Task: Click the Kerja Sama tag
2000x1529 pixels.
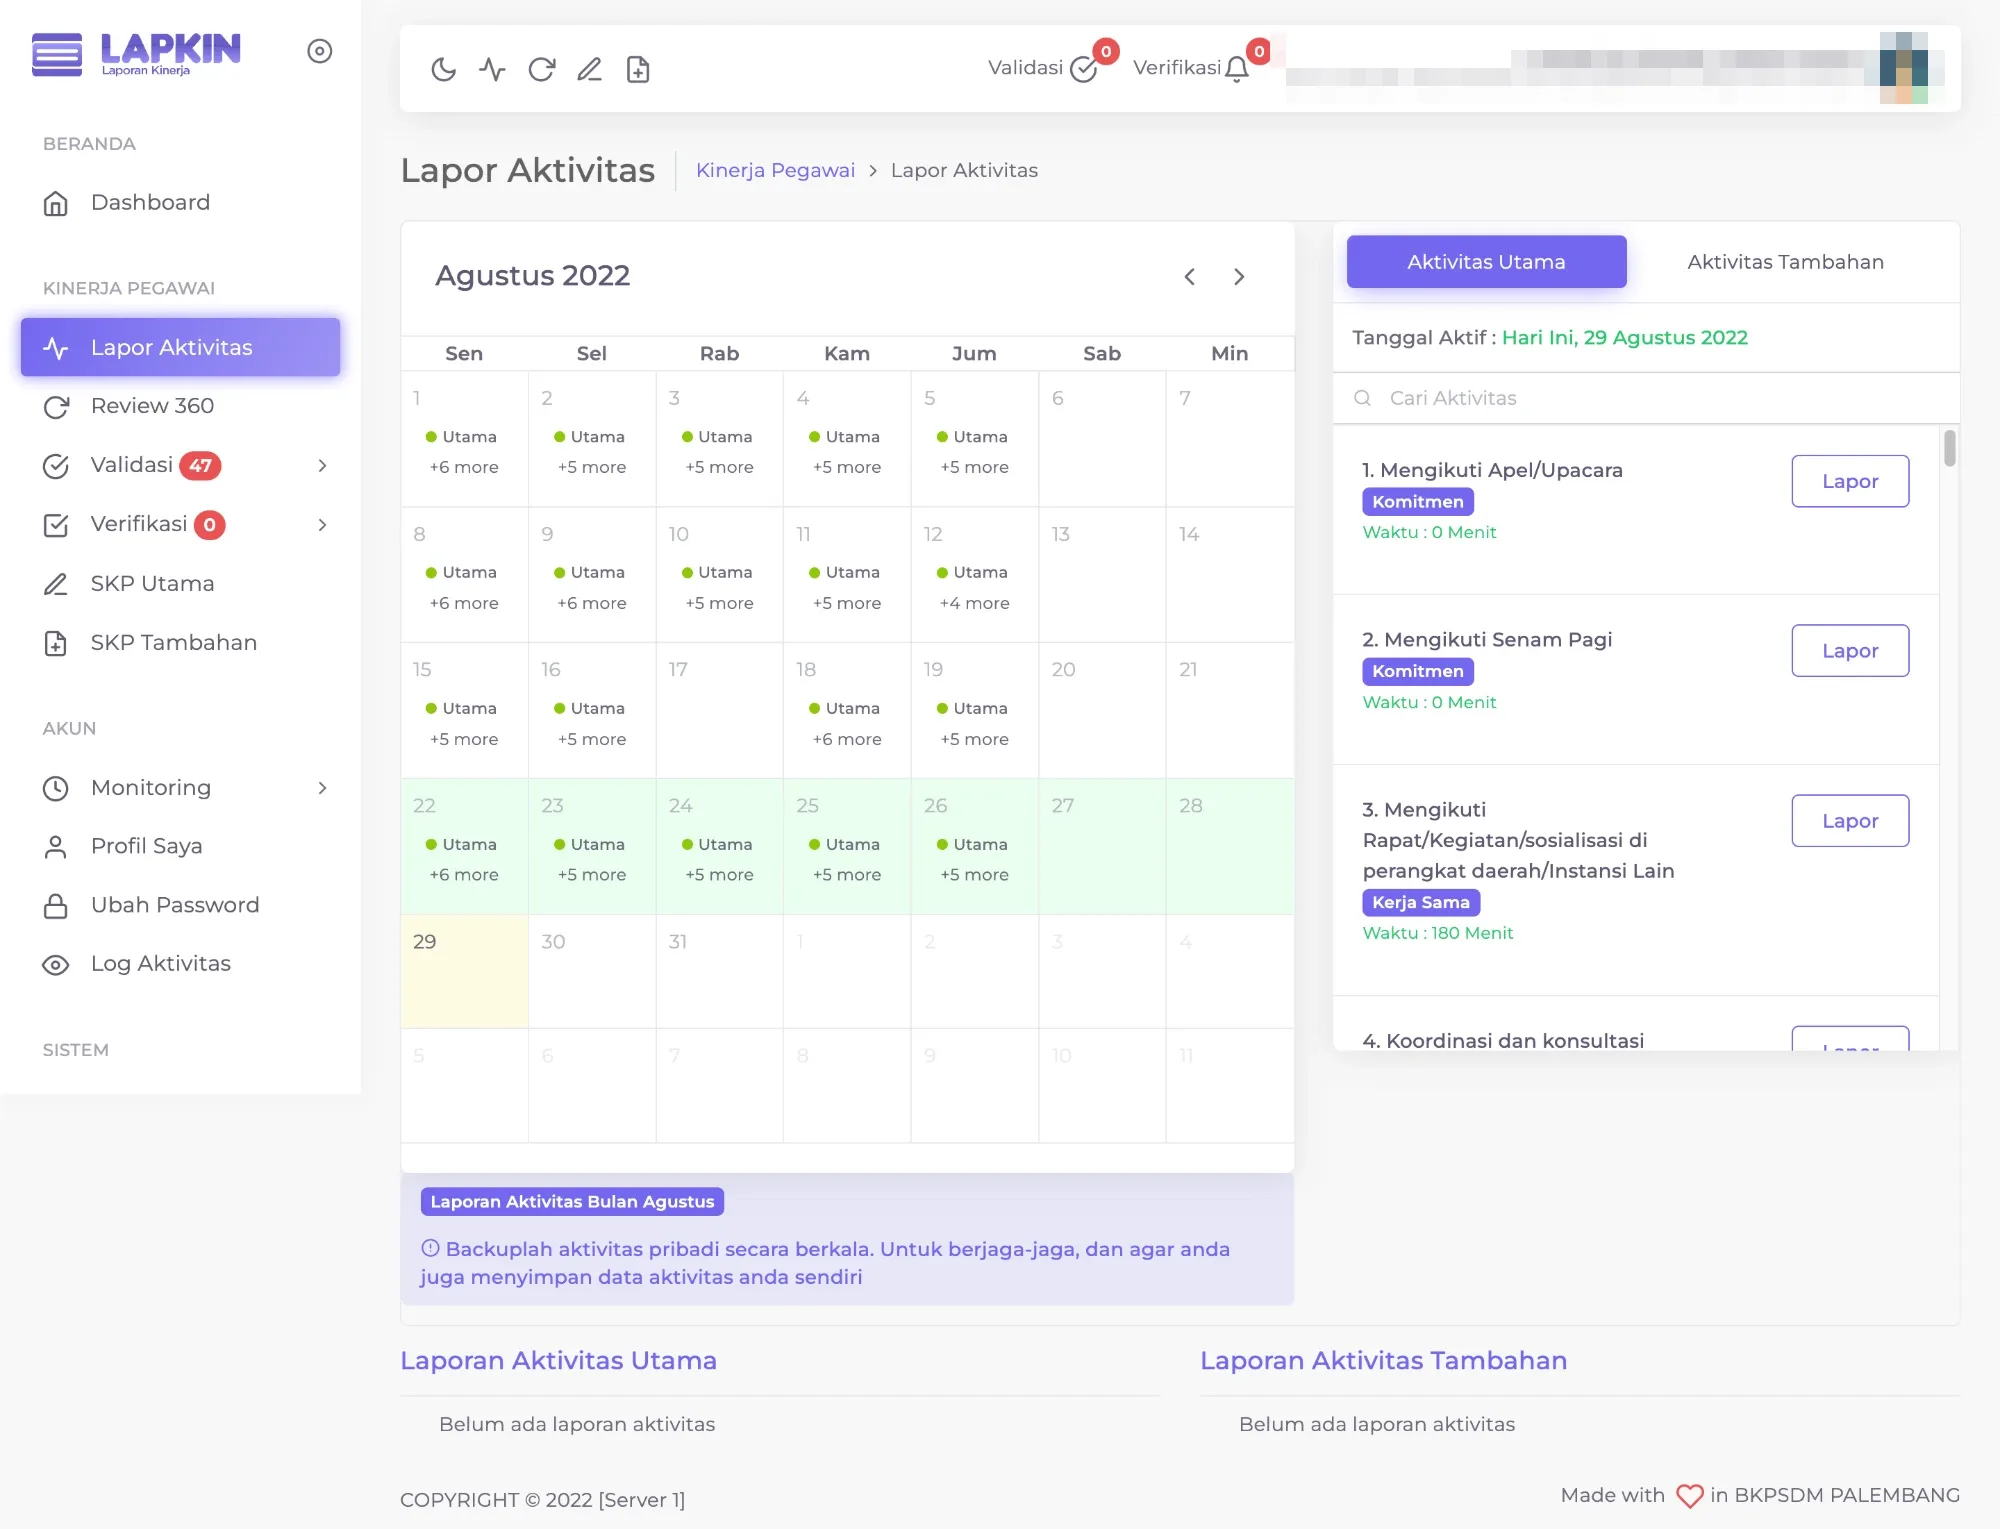Action: pos(1420,902)
